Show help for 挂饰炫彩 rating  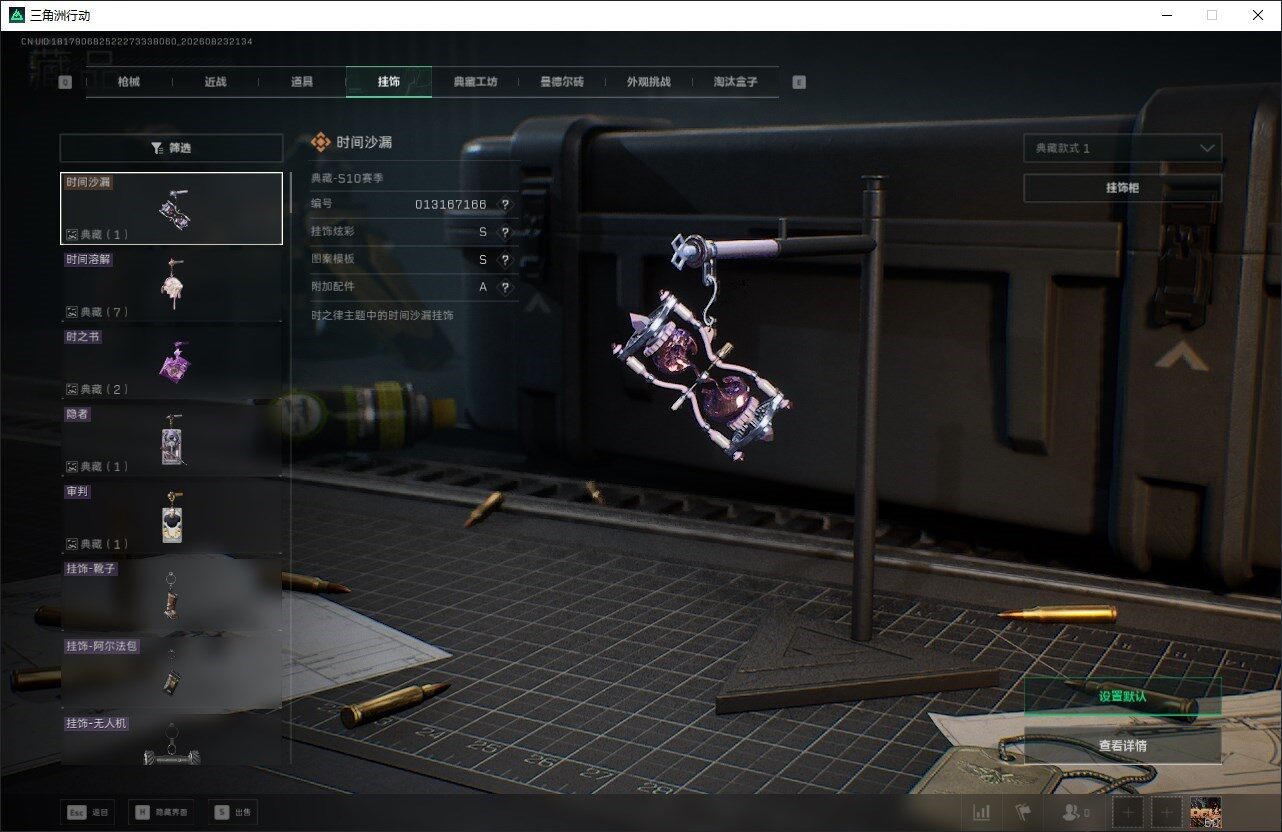click(x=505, y=232)
